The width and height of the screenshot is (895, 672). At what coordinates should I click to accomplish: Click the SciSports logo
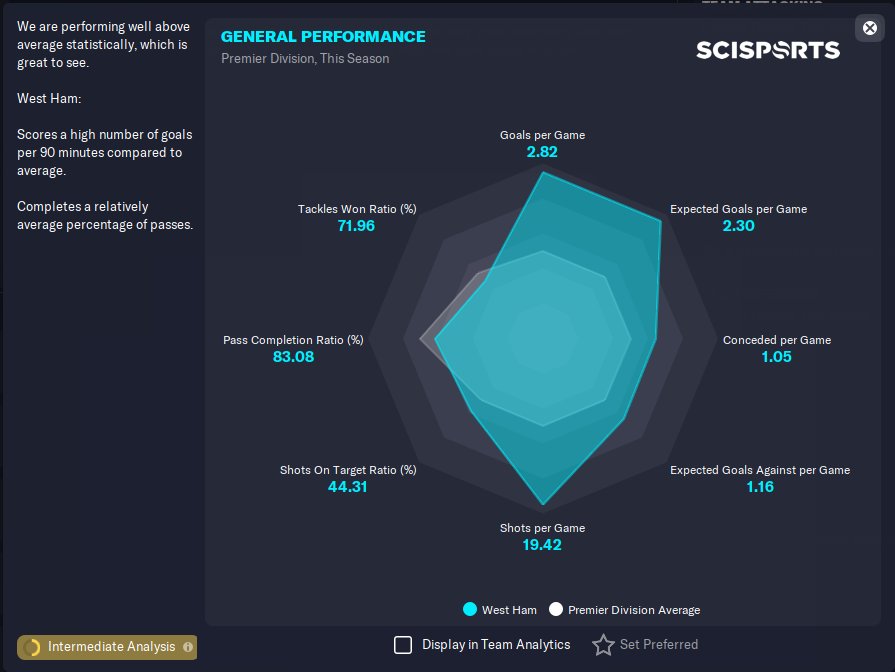(x=768, y=50)
